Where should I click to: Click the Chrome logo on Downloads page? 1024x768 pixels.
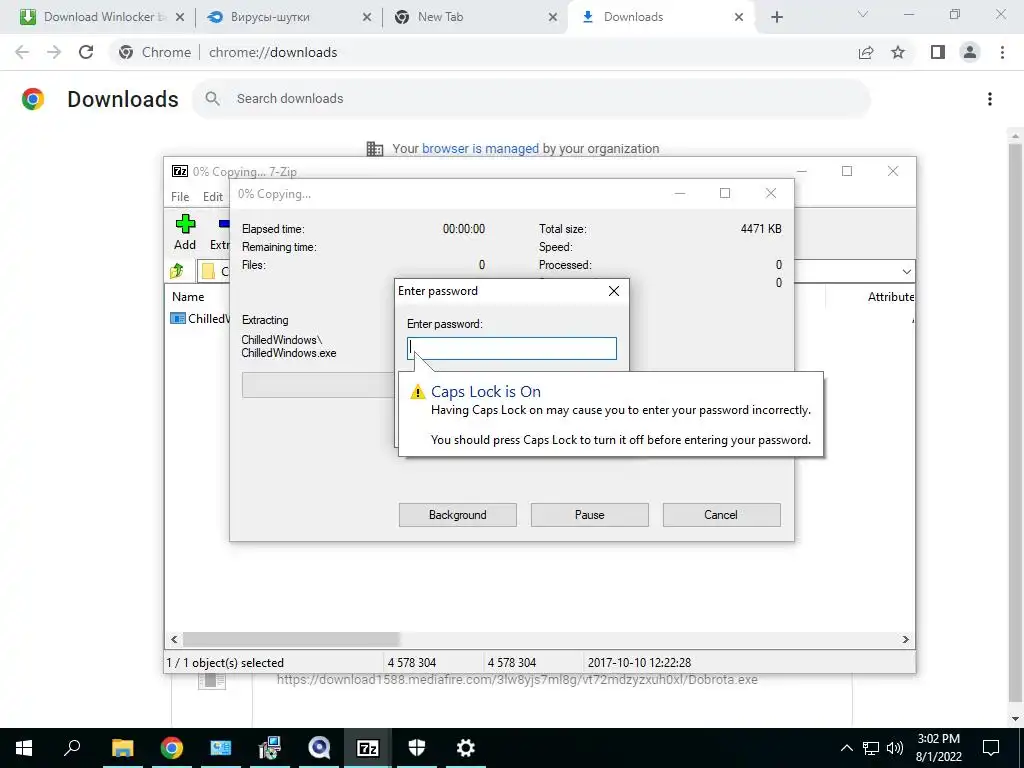[x=33, y=99]
